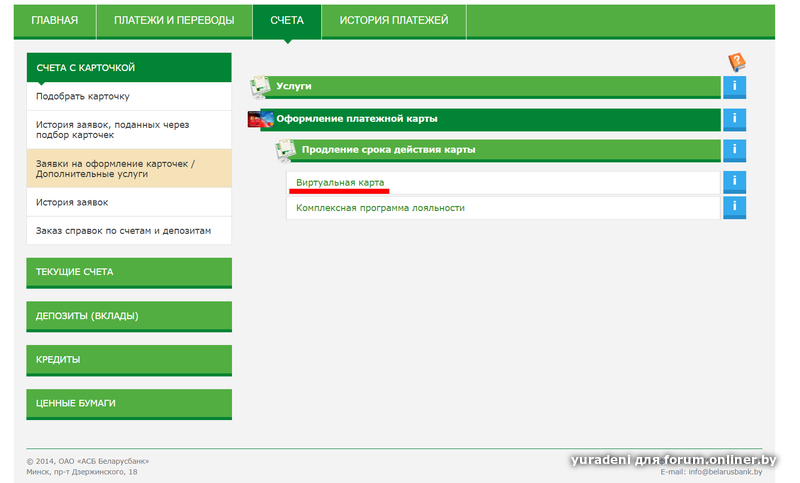This screenshot has width=800, height=483.
Task: Open the help book icon
Action: point(737,62)
